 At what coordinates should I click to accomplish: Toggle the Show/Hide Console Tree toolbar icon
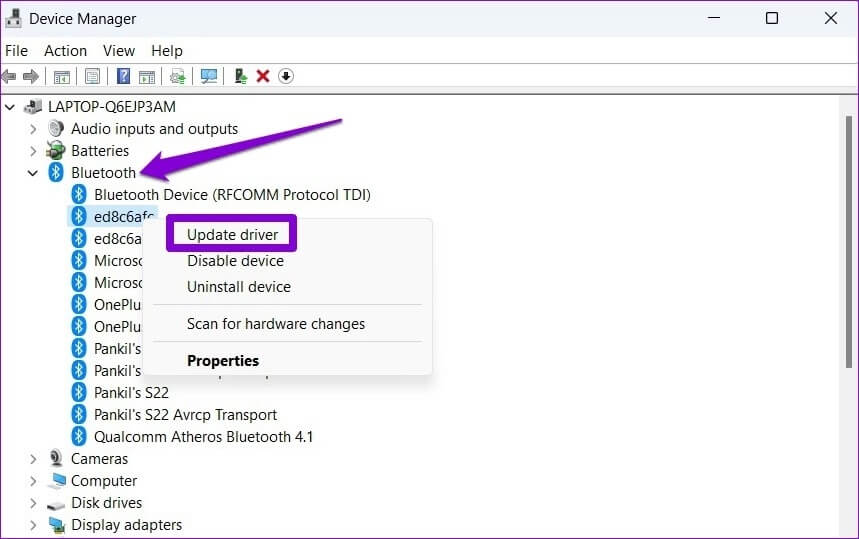pyautogui.click(x=62, y=77)
